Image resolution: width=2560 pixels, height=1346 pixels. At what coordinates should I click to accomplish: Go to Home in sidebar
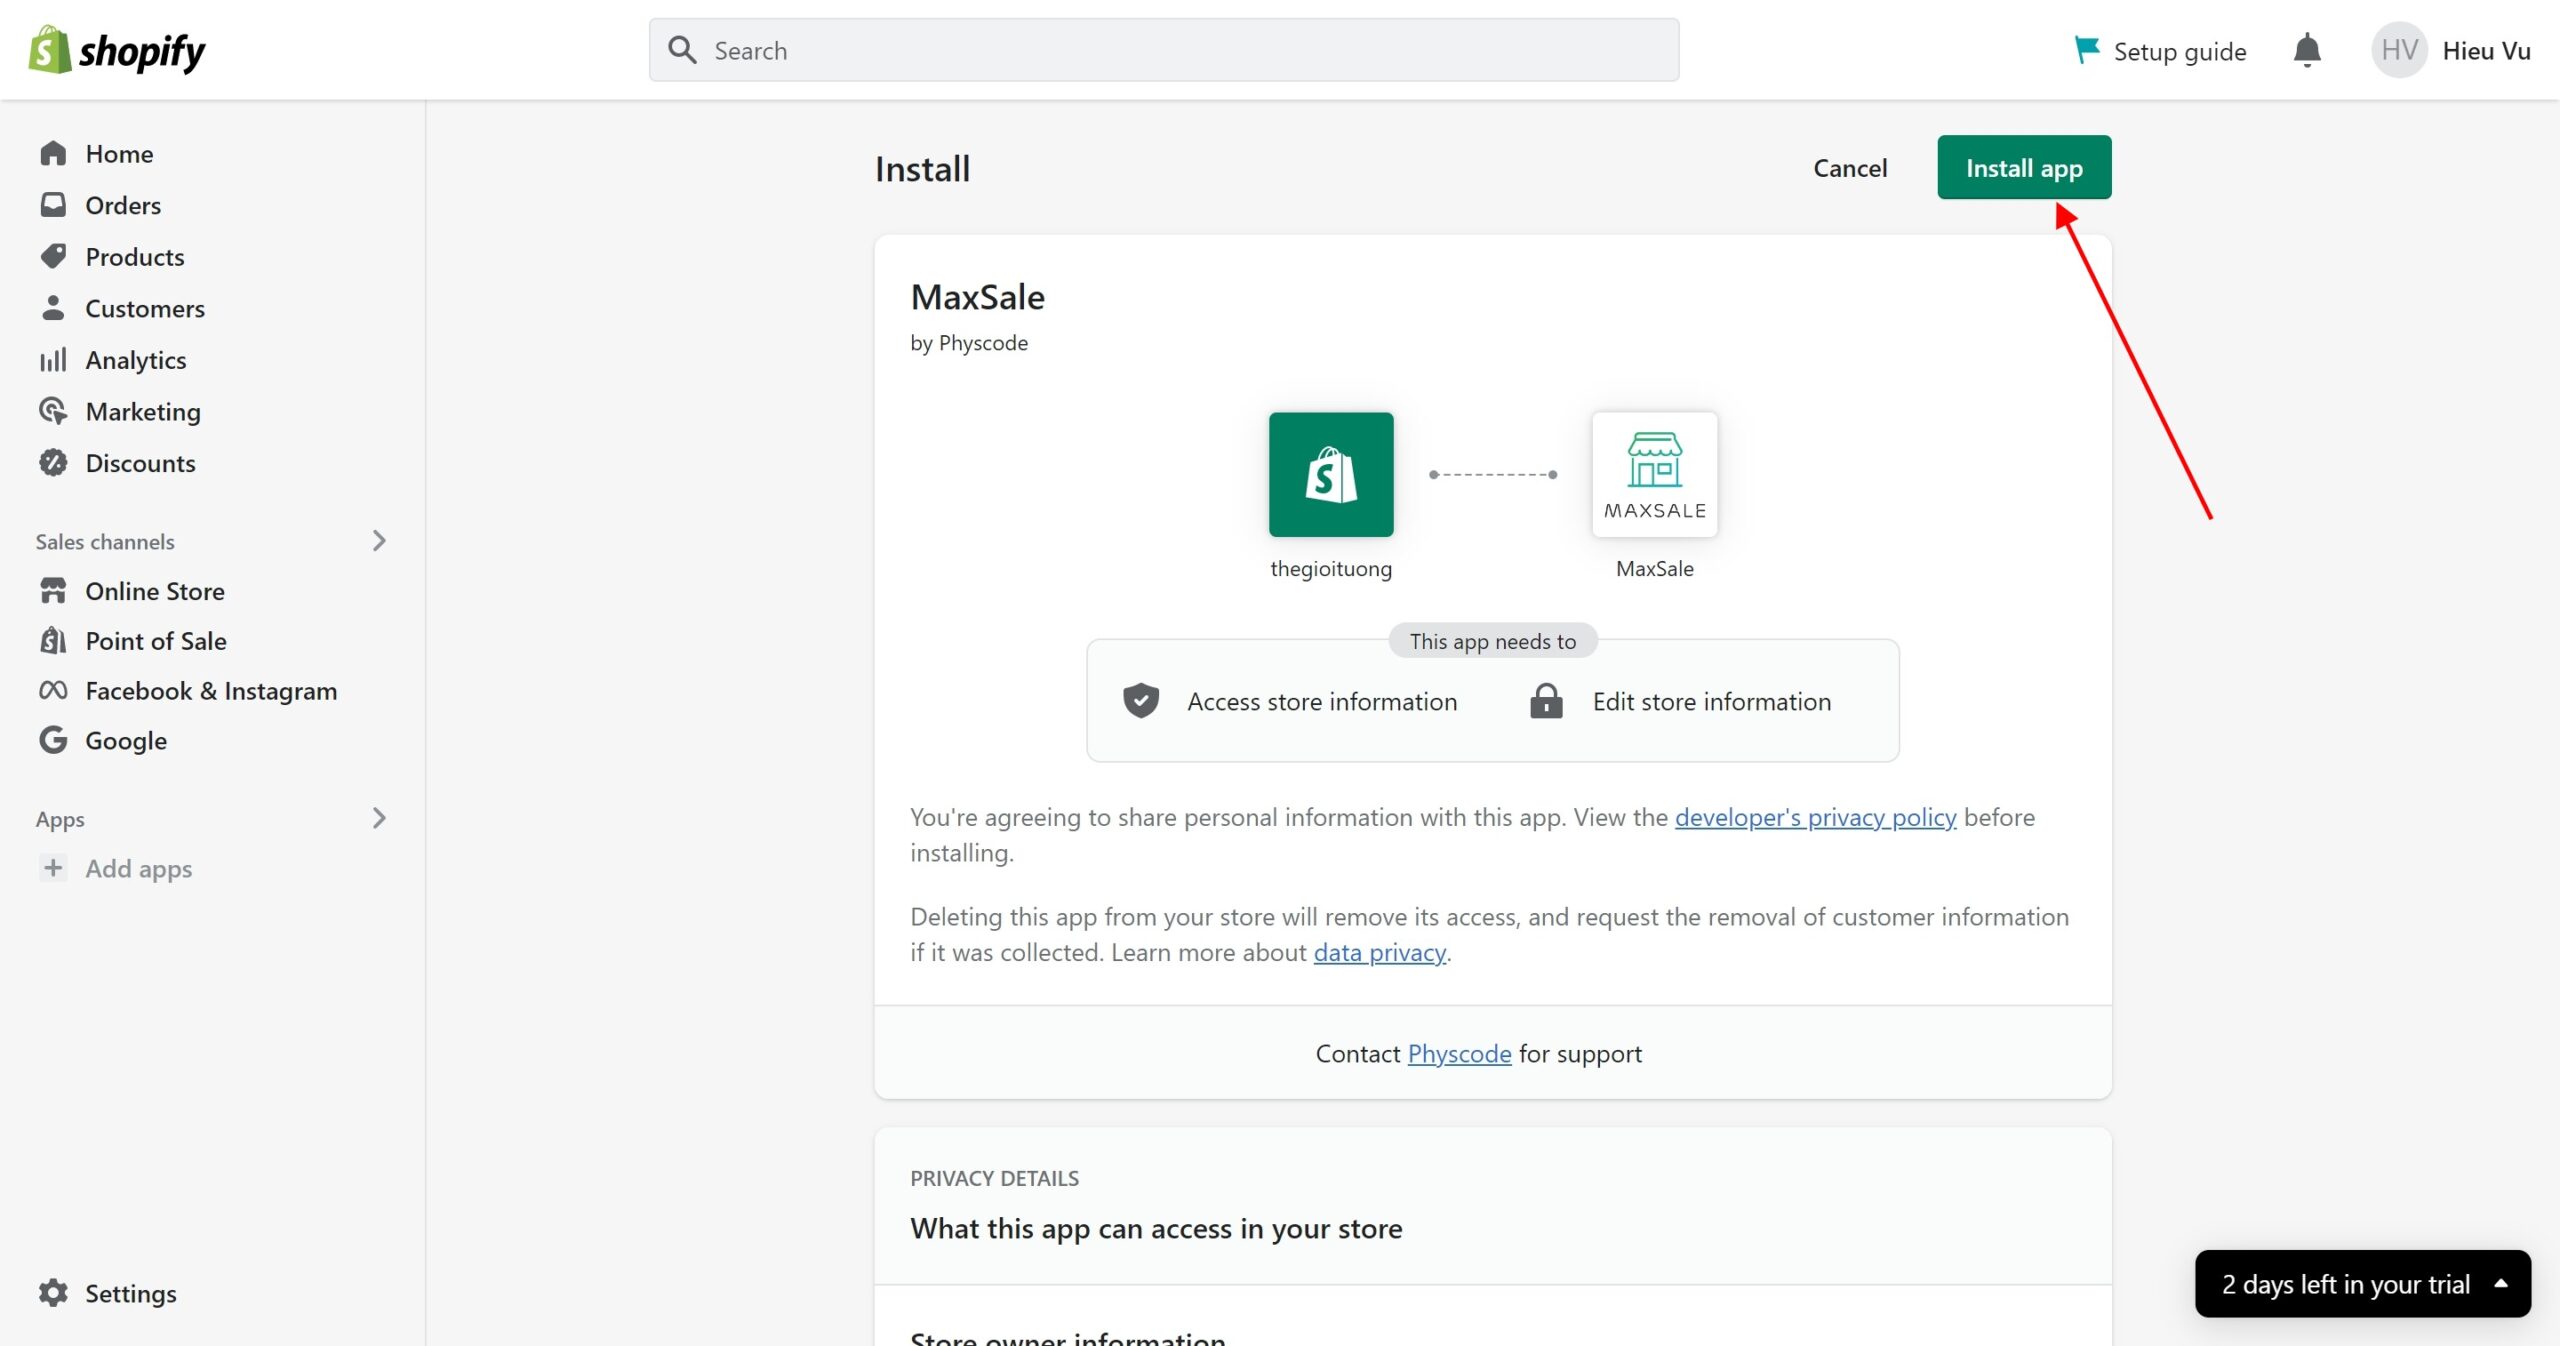119,154
